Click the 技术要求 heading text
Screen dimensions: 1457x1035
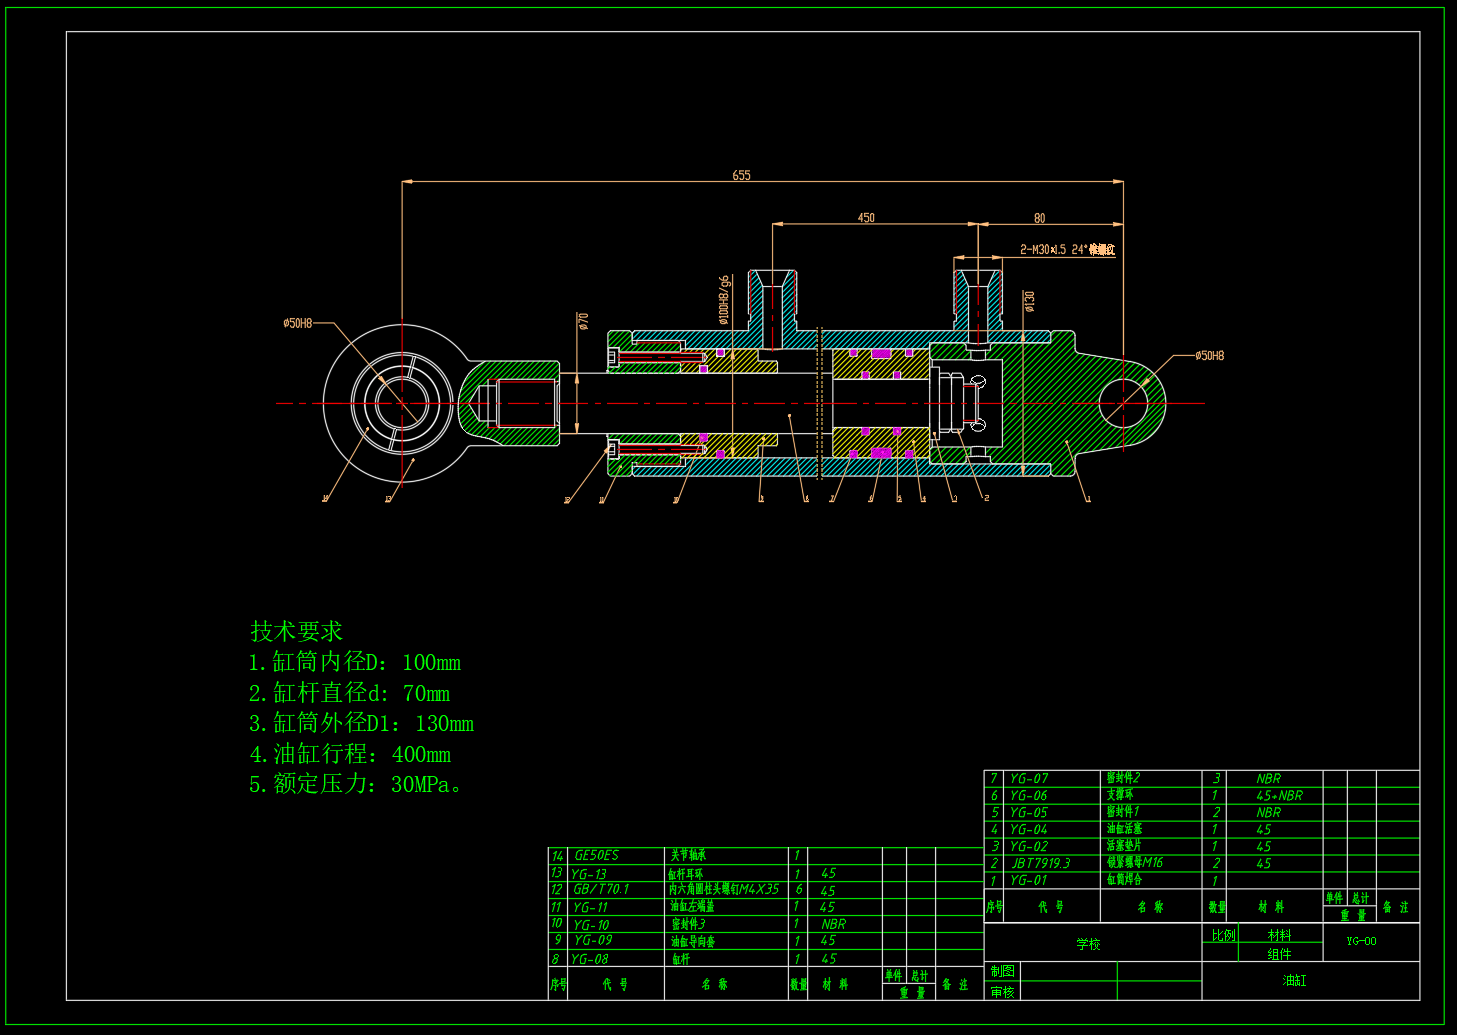pos(296,631)
